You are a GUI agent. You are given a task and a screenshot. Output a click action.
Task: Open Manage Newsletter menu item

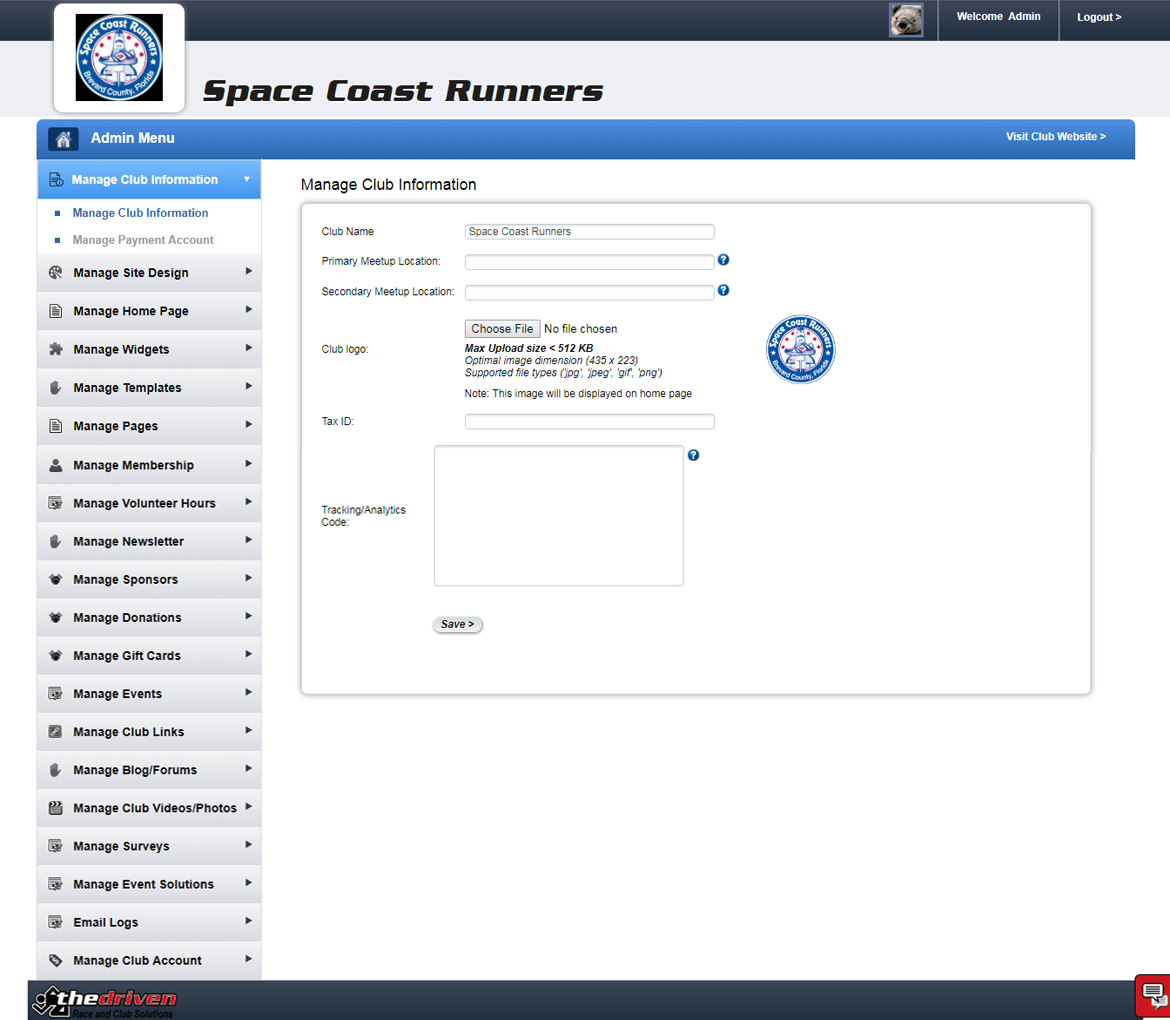click(x=128, y=542)
